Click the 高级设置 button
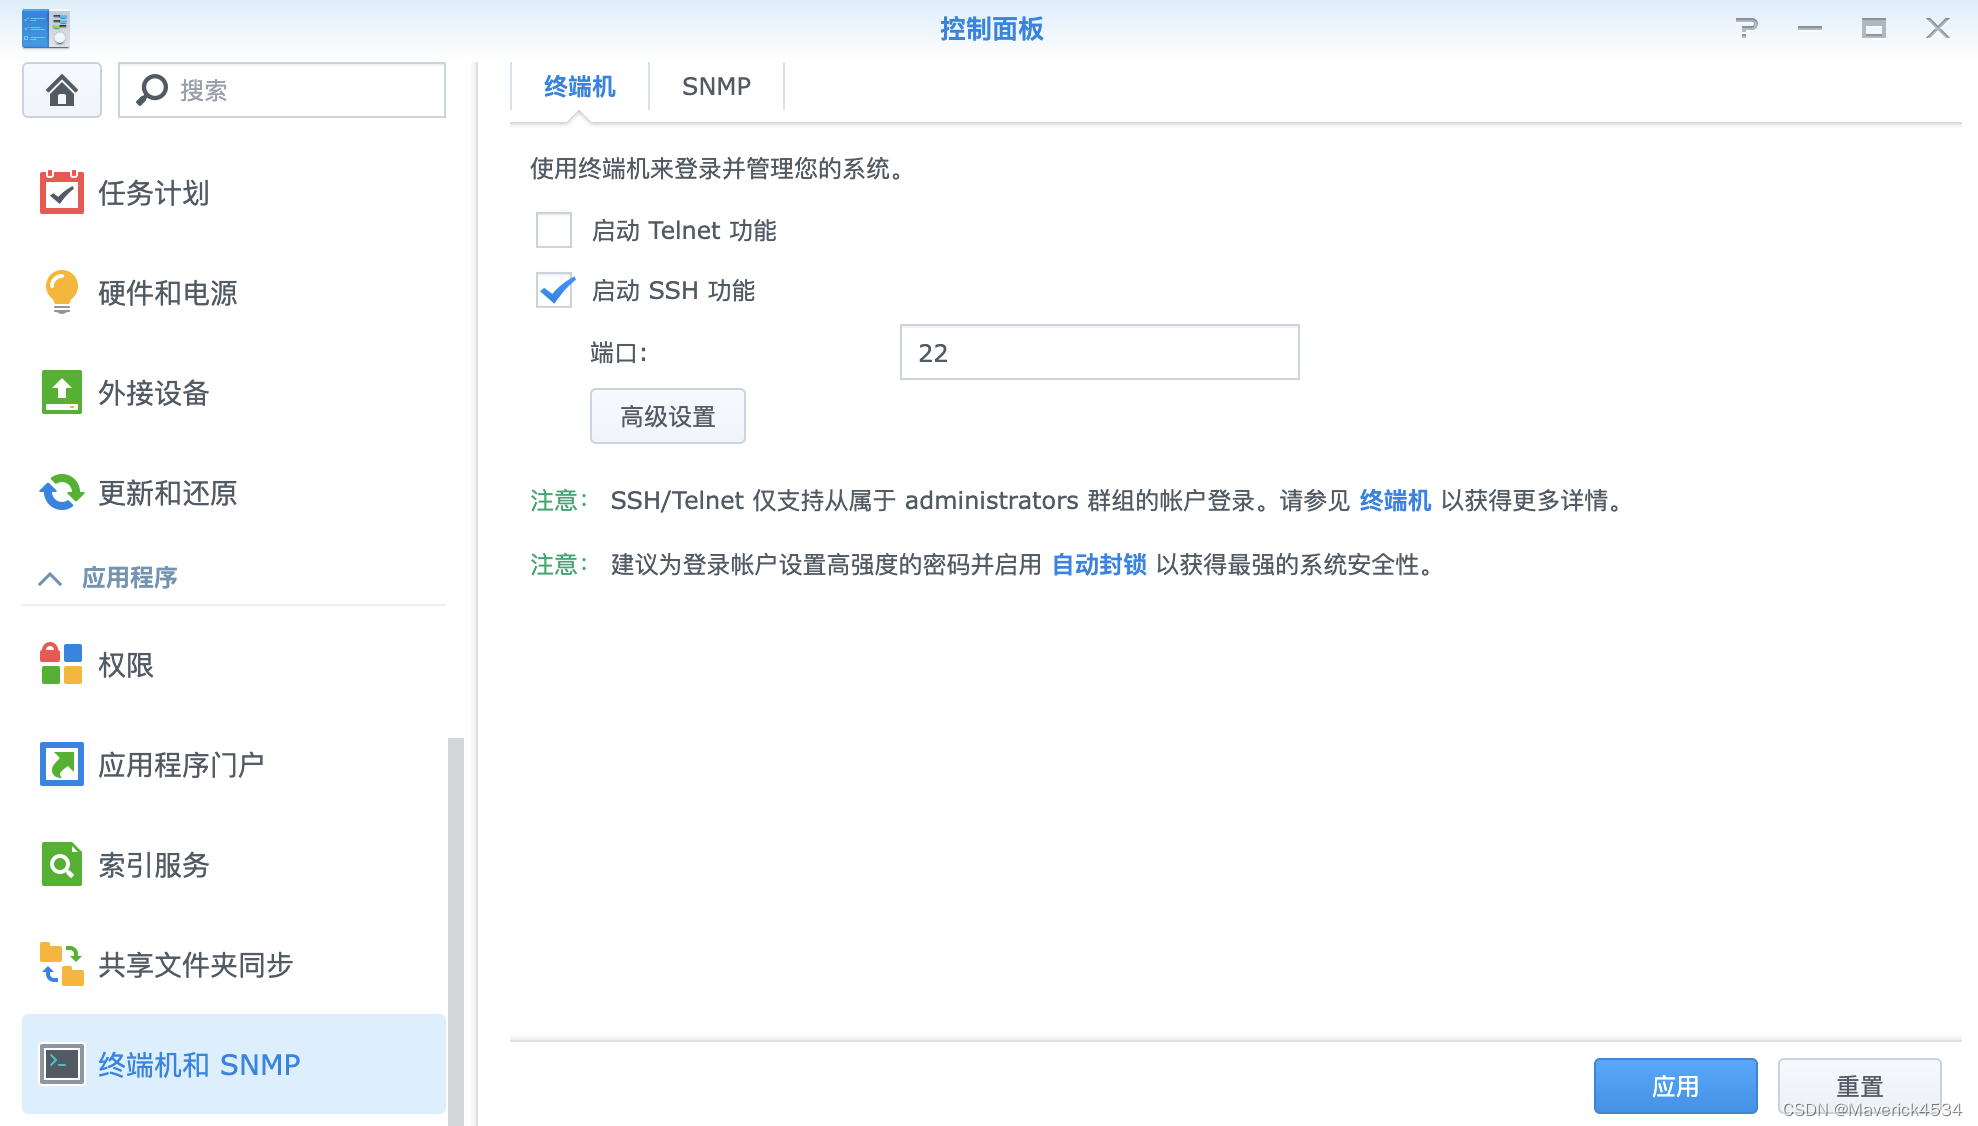Image resolution: width=1978 pixels, height=1126 pixels. (x=667, y=416)
